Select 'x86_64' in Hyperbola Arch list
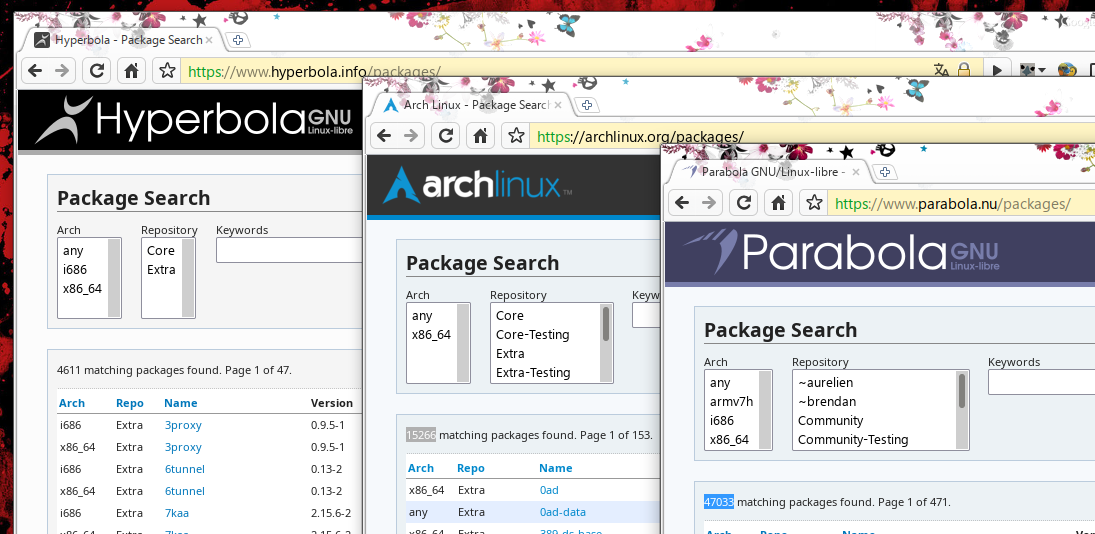The width and height of the screenshot is (1095, 534). pos(82,288)
